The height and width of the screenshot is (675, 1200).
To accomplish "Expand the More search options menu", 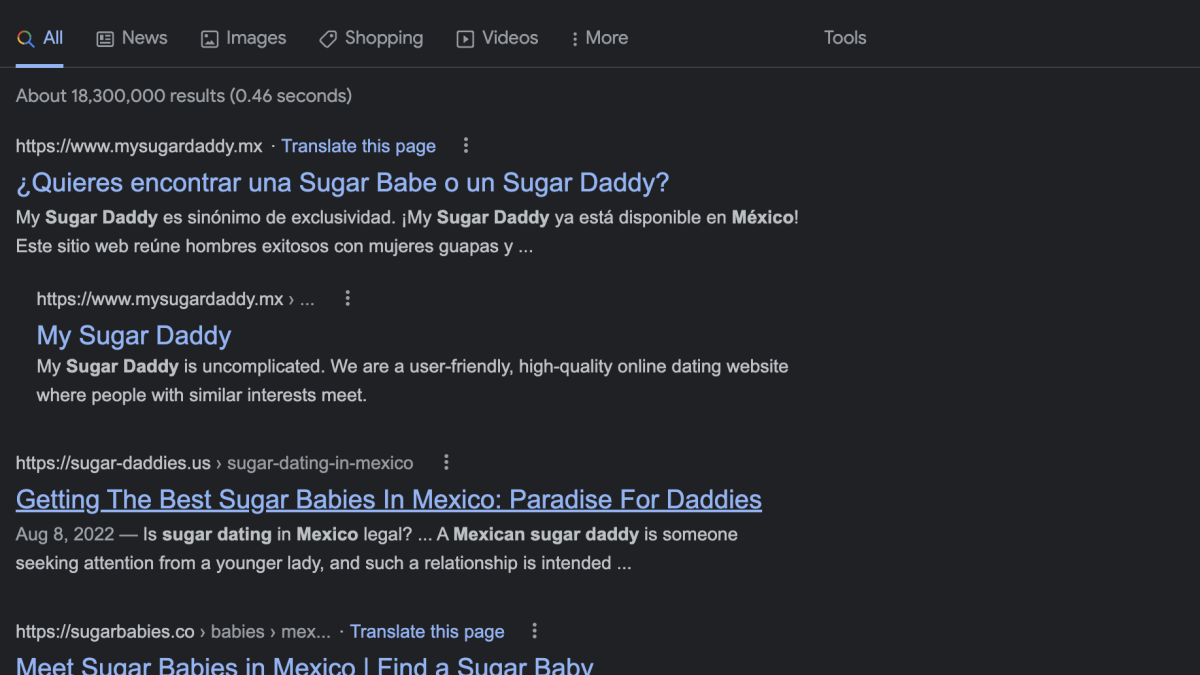I will [x=599, y=38].
